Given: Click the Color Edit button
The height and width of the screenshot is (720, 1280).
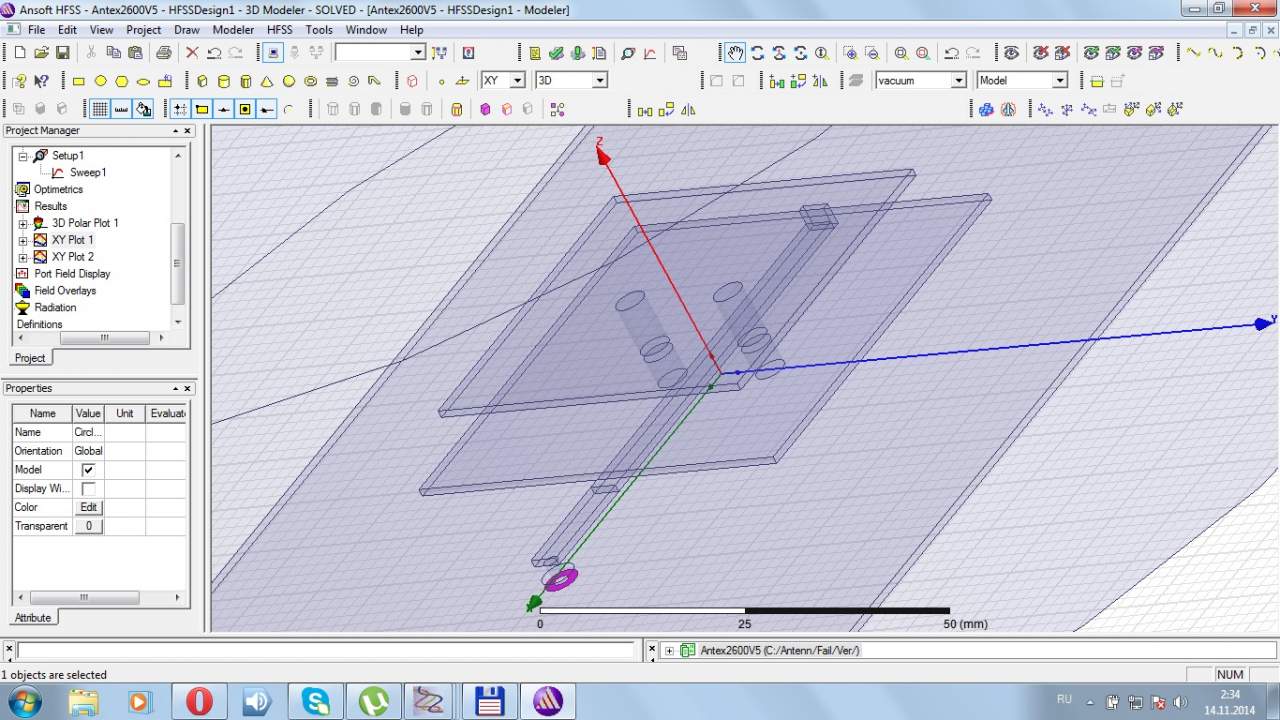Looking at the screenshot, I should coord(88,507).
